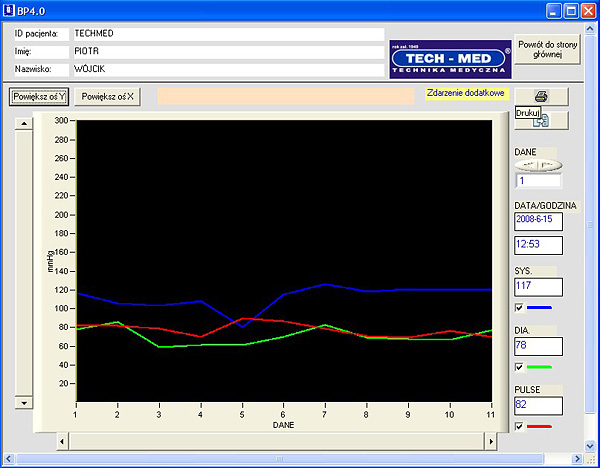Click the BP4.0 title bar app icon
The height and width of the screenshot is (468, 600).
point(8,10)
